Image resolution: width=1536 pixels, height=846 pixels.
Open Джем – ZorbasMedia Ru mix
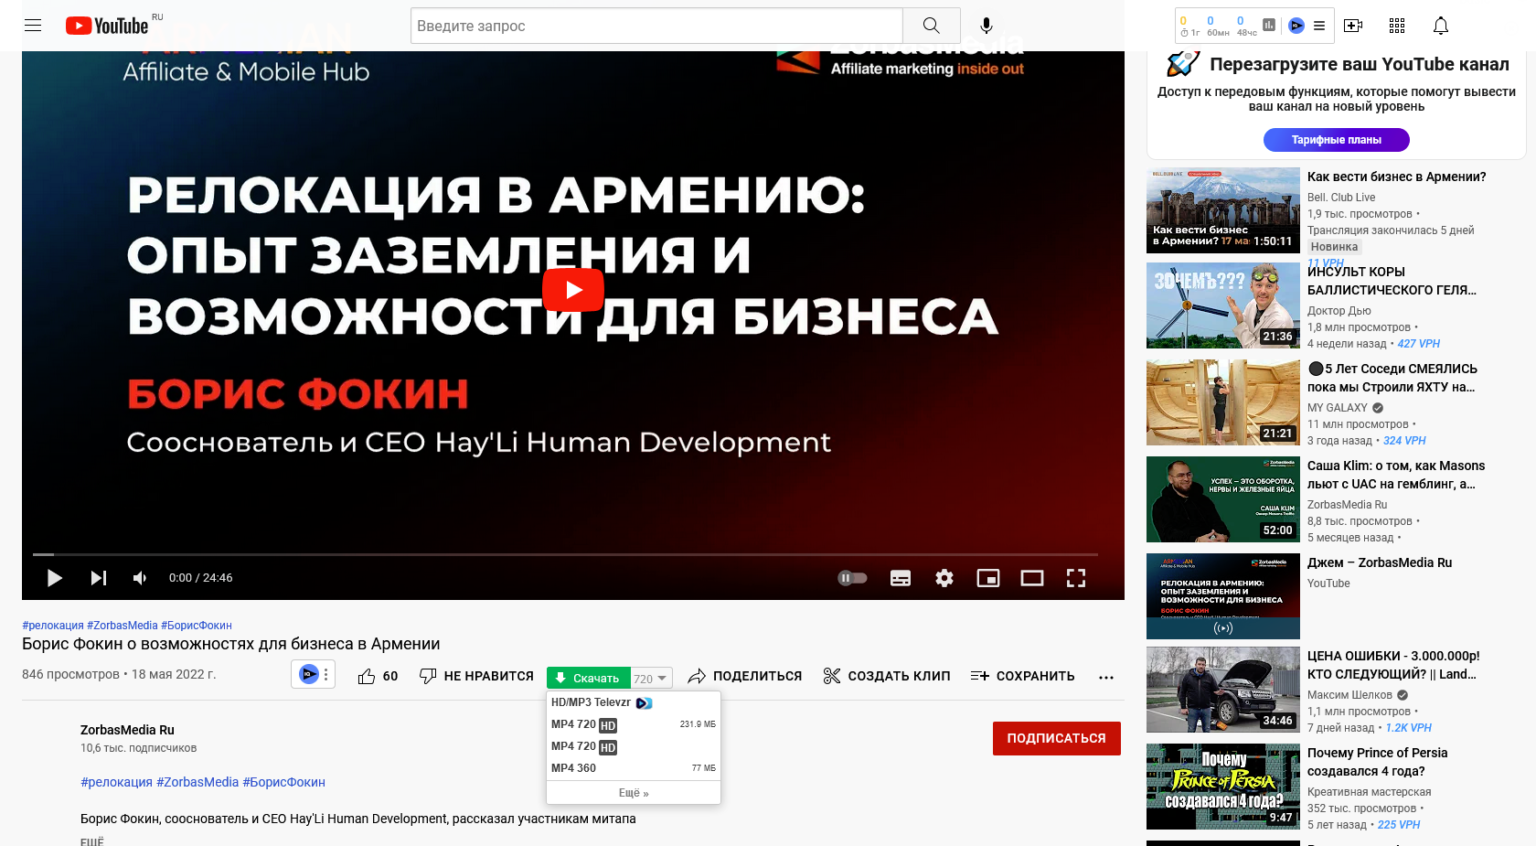tap(1379, 563)
